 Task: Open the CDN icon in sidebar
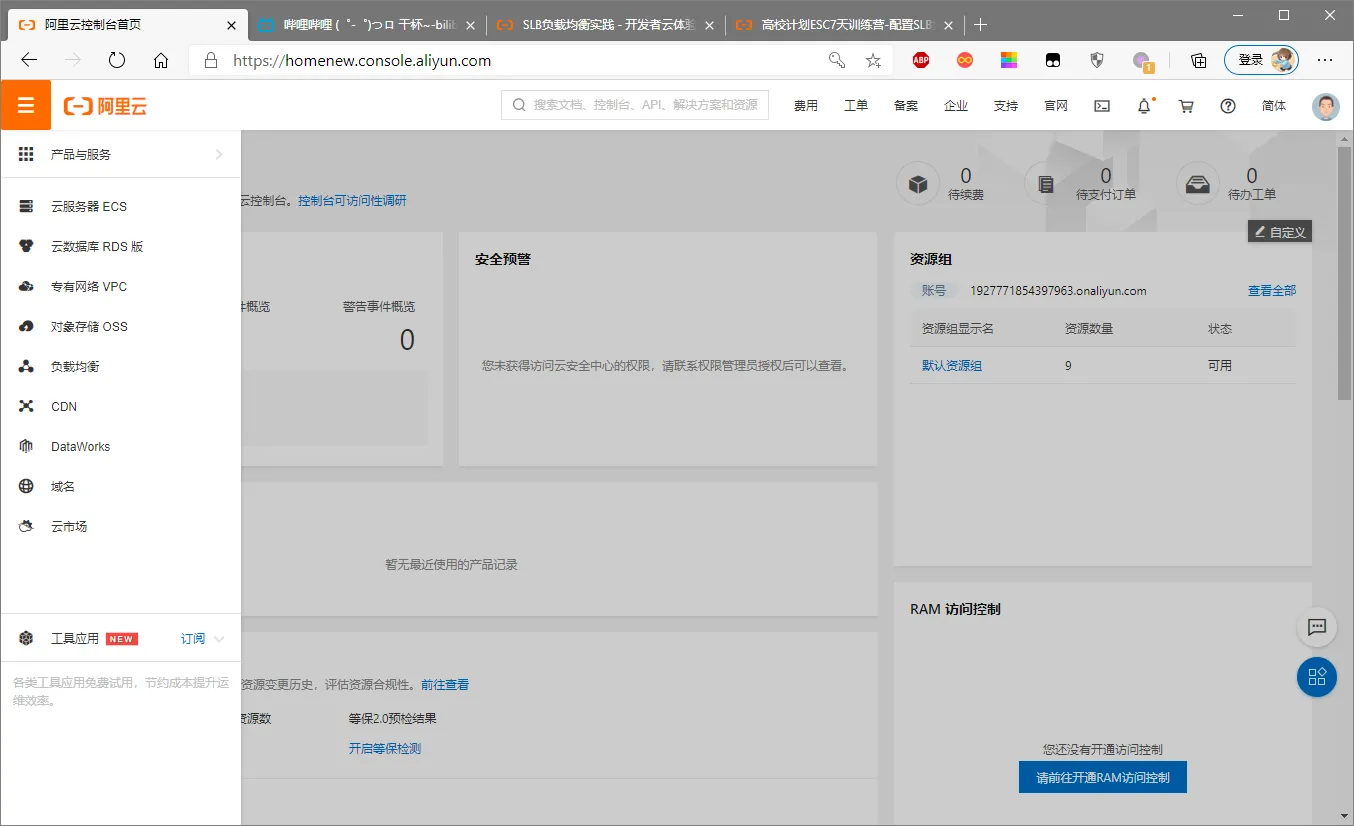pyautogui.click(x=27, y=406)
